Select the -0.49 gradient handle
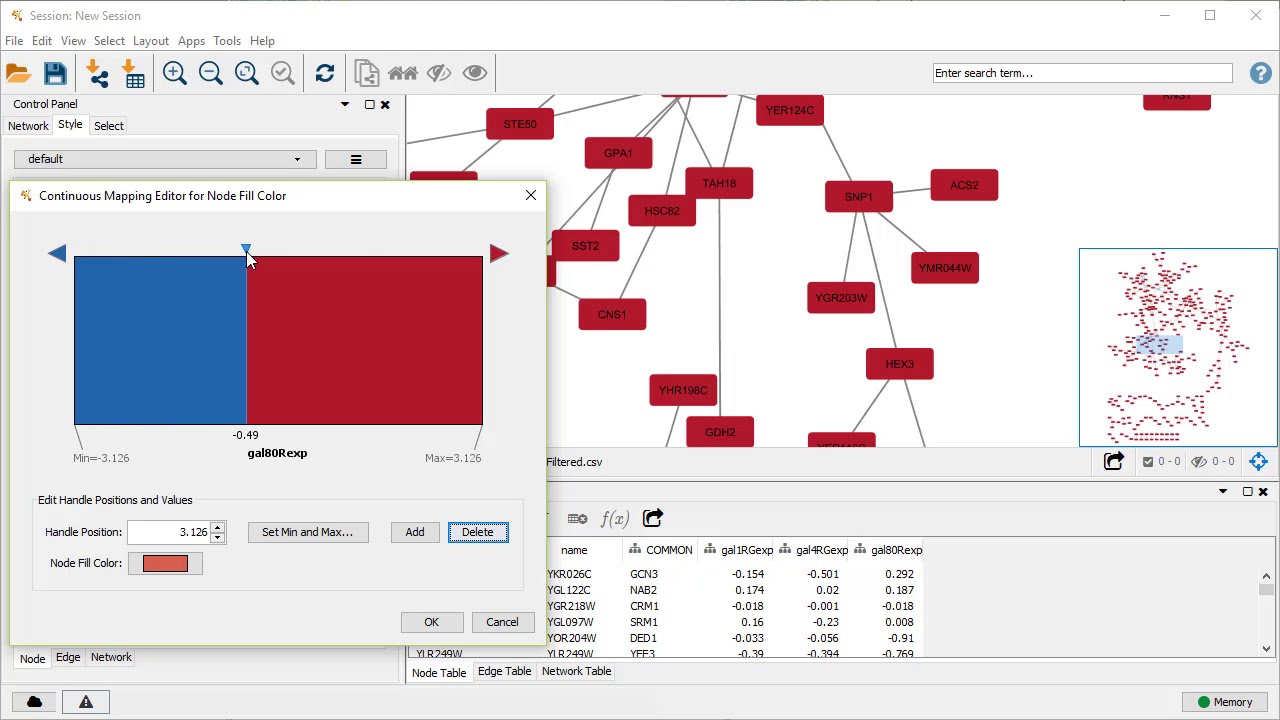Viewport: 1280px width, 720px height. (x=246, y=249)
